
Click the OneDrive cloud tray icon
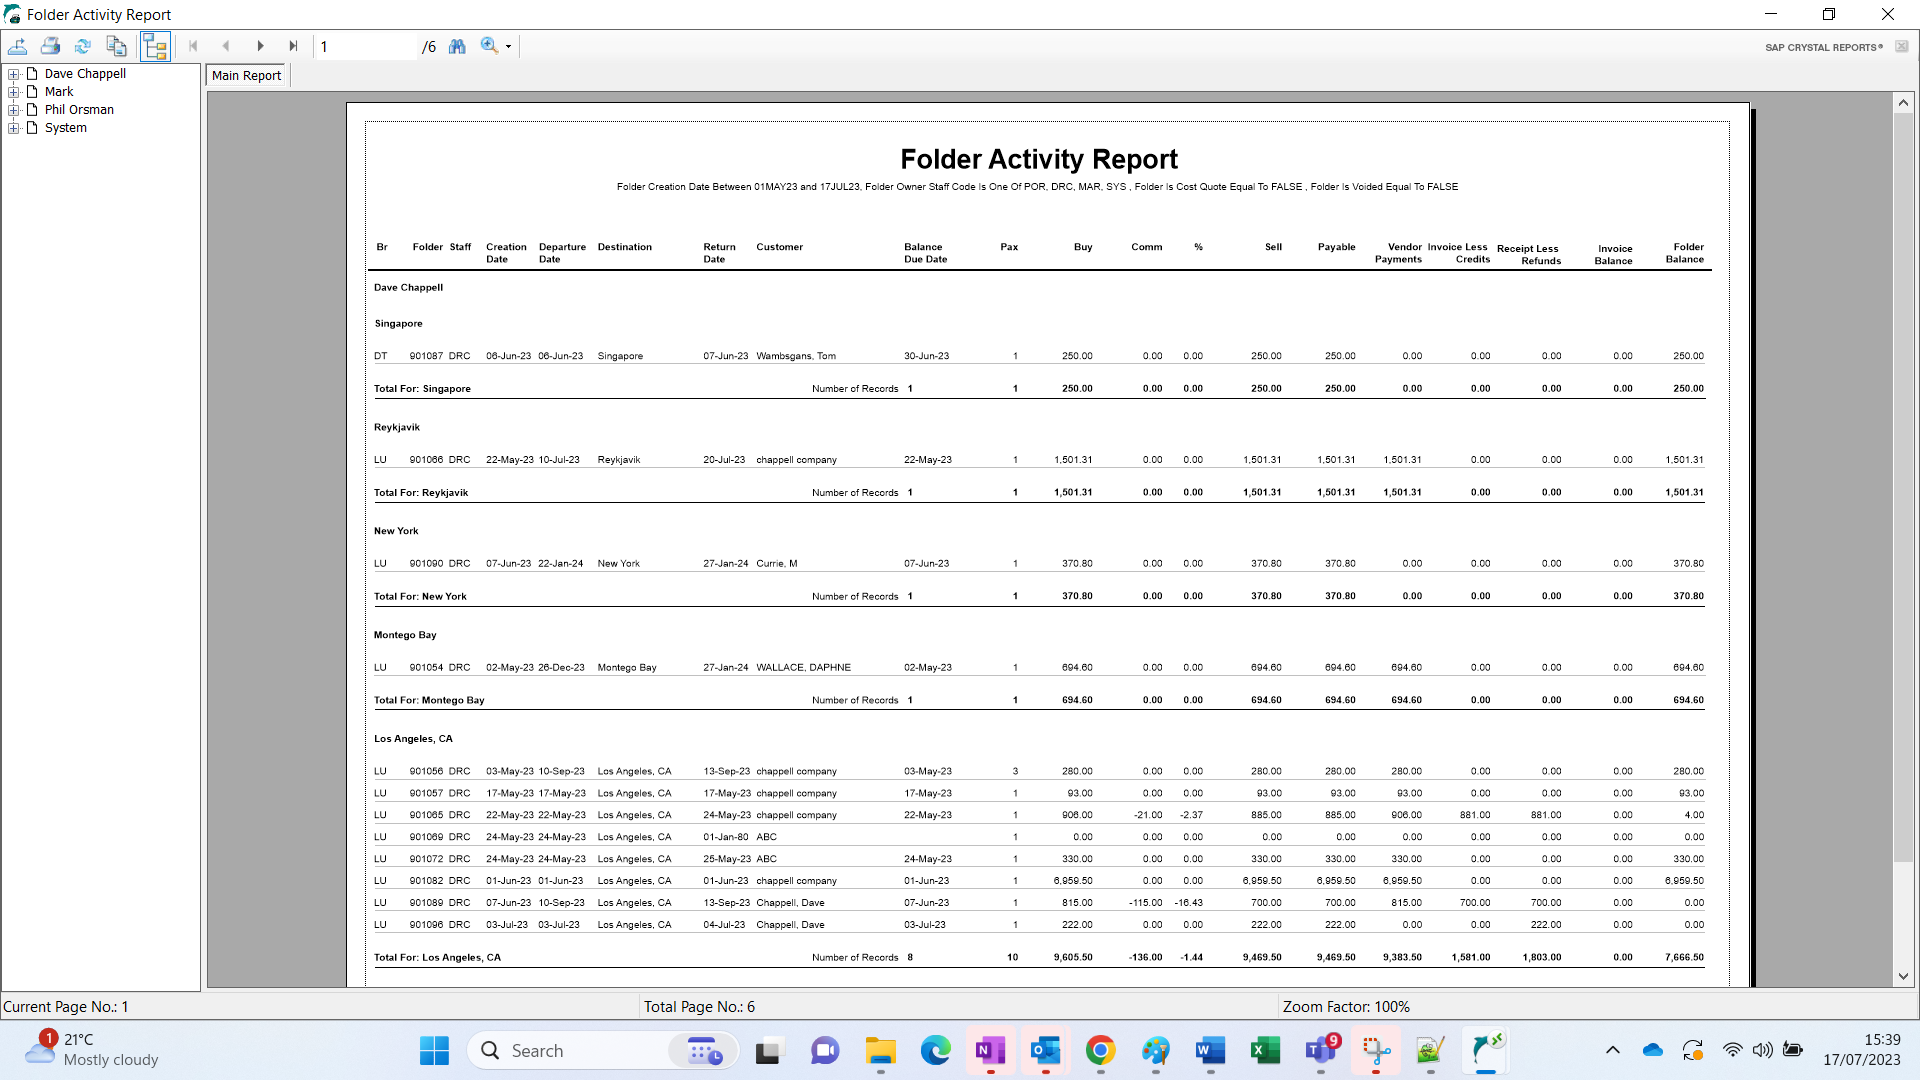1652,1050
